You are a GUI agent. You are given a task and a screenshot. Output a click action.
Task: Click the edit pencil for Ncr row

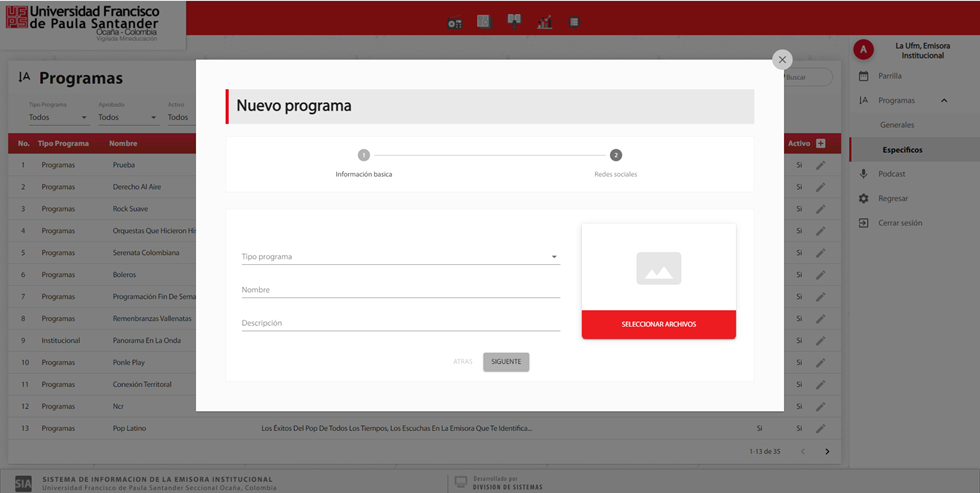click(820, 407)
